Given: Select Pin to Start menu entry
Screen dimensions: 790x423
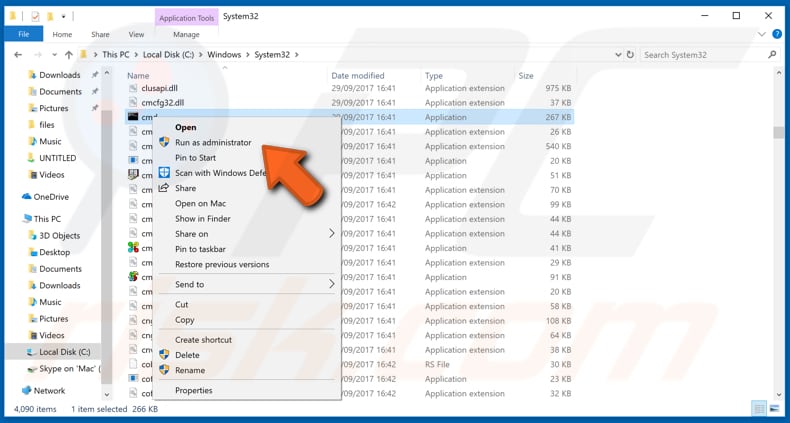Looking at the screenshot, I should 195,158.
